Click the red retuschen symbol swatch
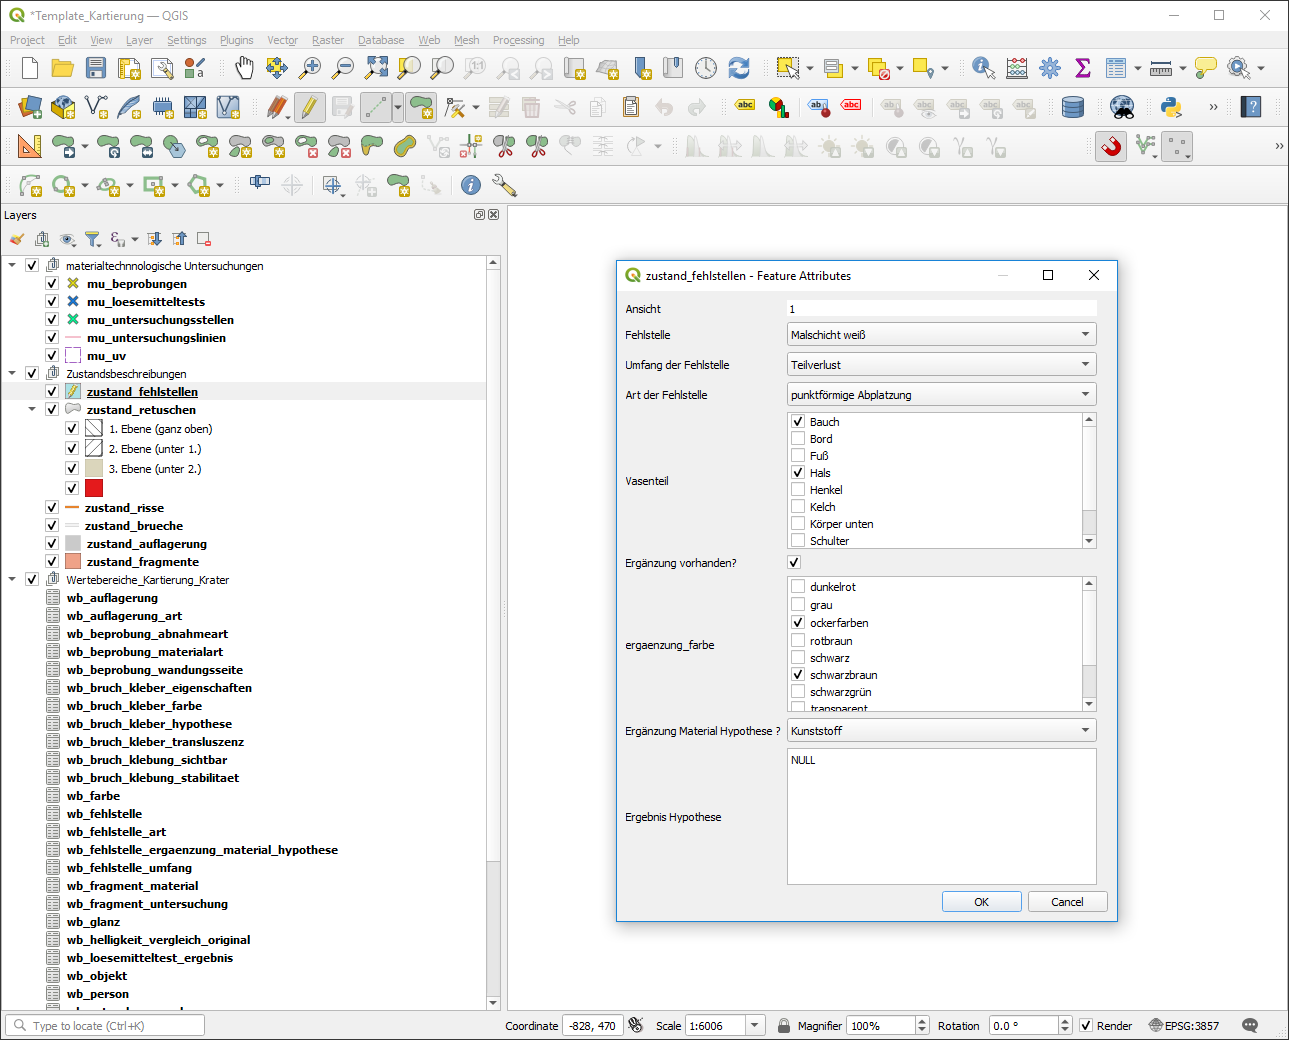This screenshot has width=1289, height=1040. coord(94,488)
